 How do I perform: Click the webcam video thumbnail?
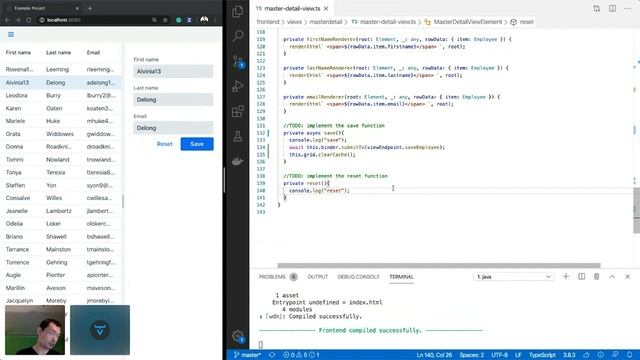tap(35, 330)
